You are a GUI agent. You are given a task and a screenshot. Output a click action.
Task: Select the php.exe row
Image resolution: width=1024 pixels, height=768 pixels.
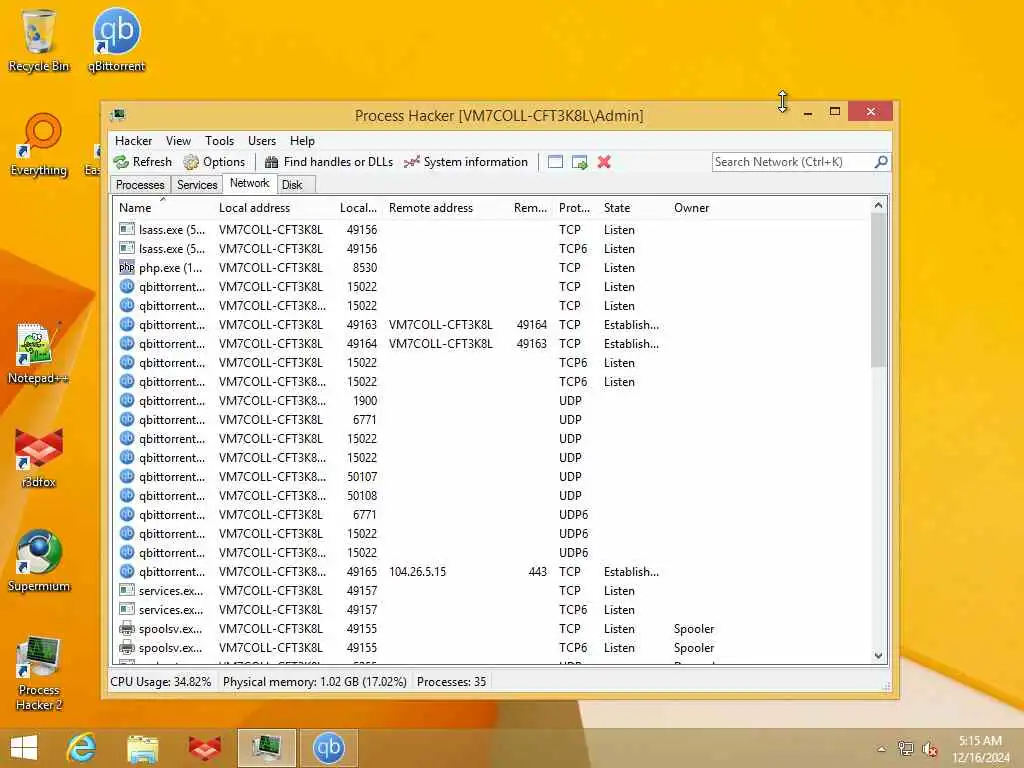pyautogui.click(x=492, y=268)
